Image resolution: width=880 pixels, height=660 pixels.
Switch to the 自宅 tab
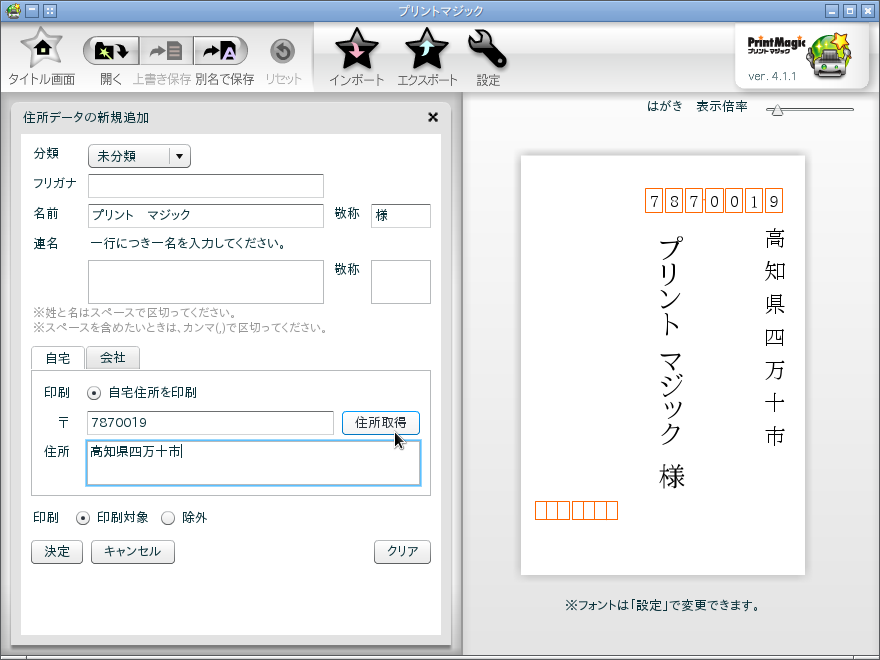[58, 358]
